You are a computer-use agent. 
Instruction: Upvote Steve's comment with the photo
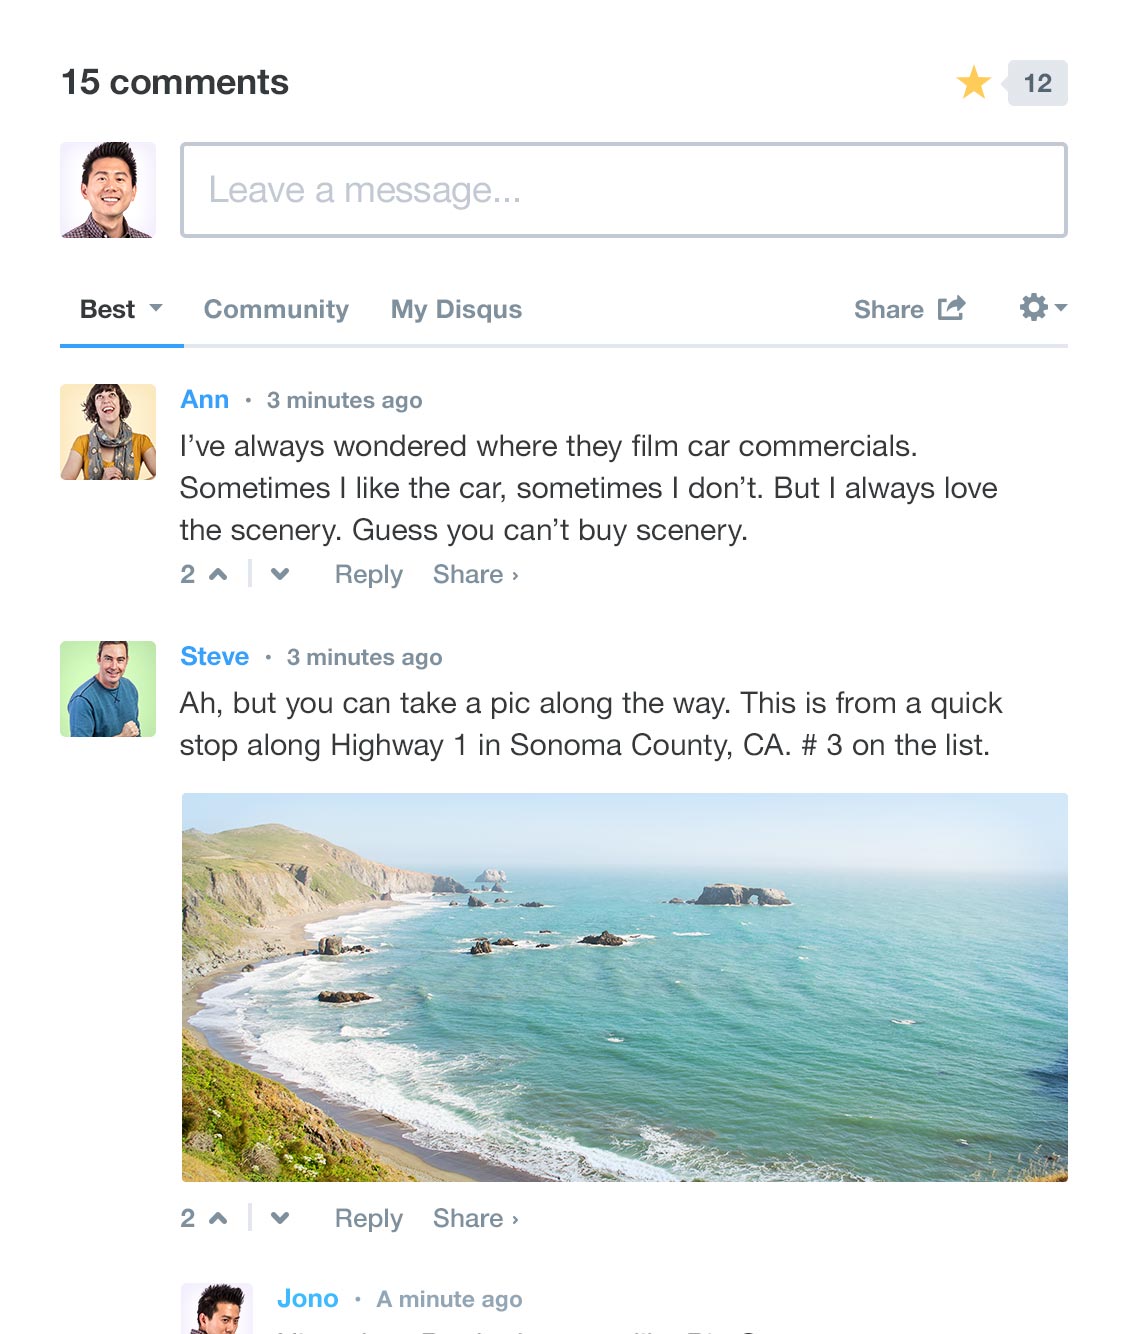[218, 1218]
